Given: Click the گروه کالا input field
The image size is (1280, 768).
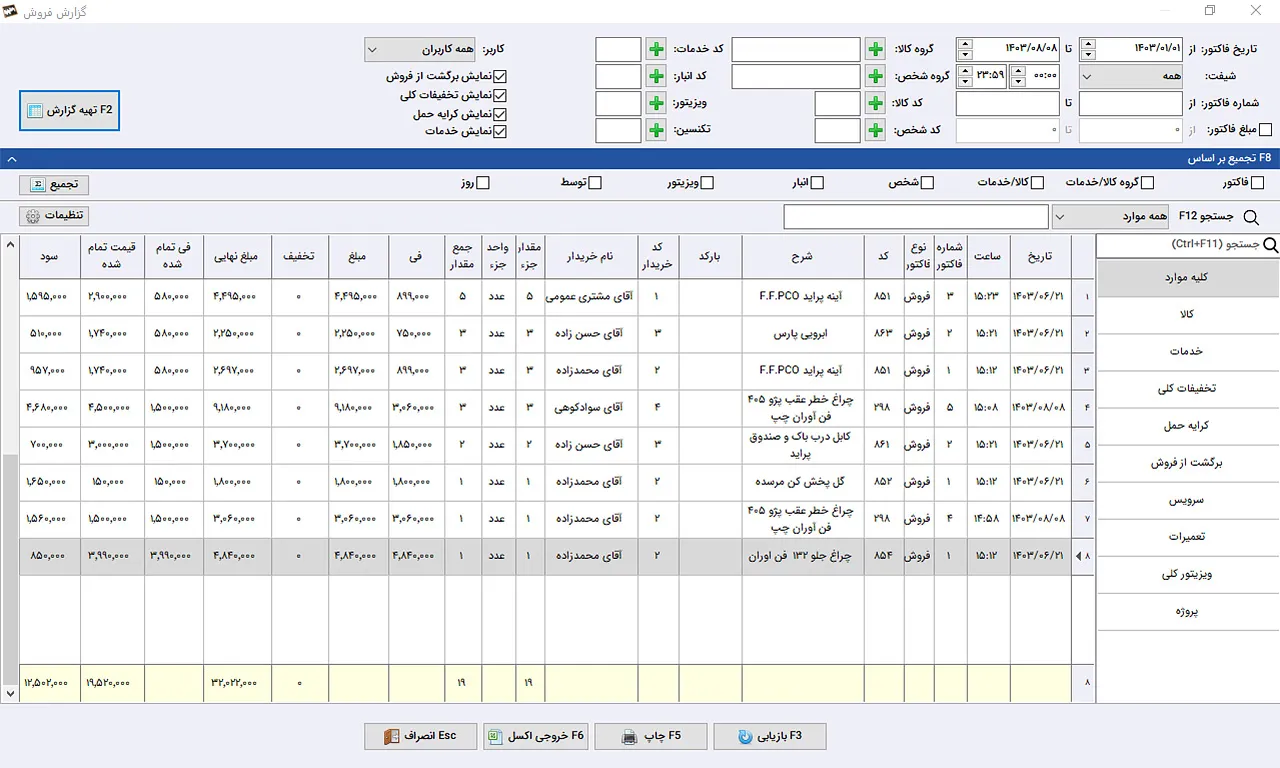Looking at the screenshot, I should click(796, 49).
